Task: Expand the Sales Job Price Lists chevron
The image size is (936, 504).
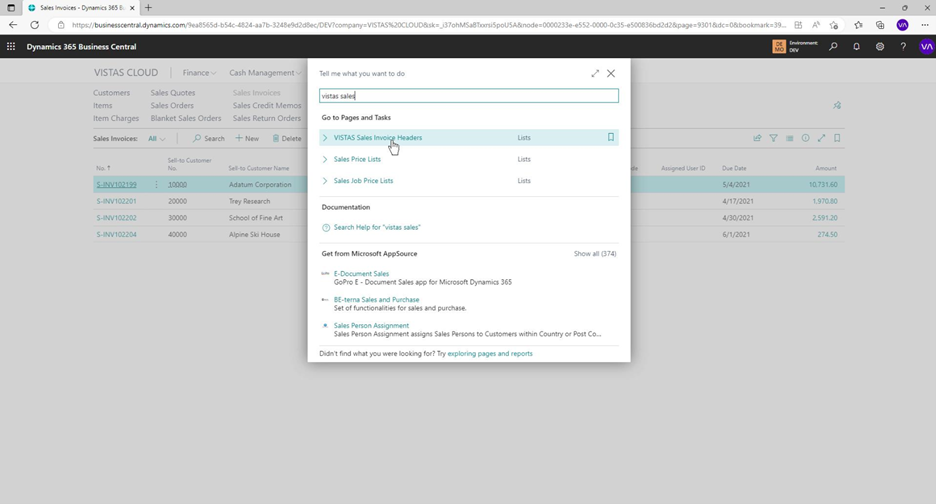Action: (325, 181)
